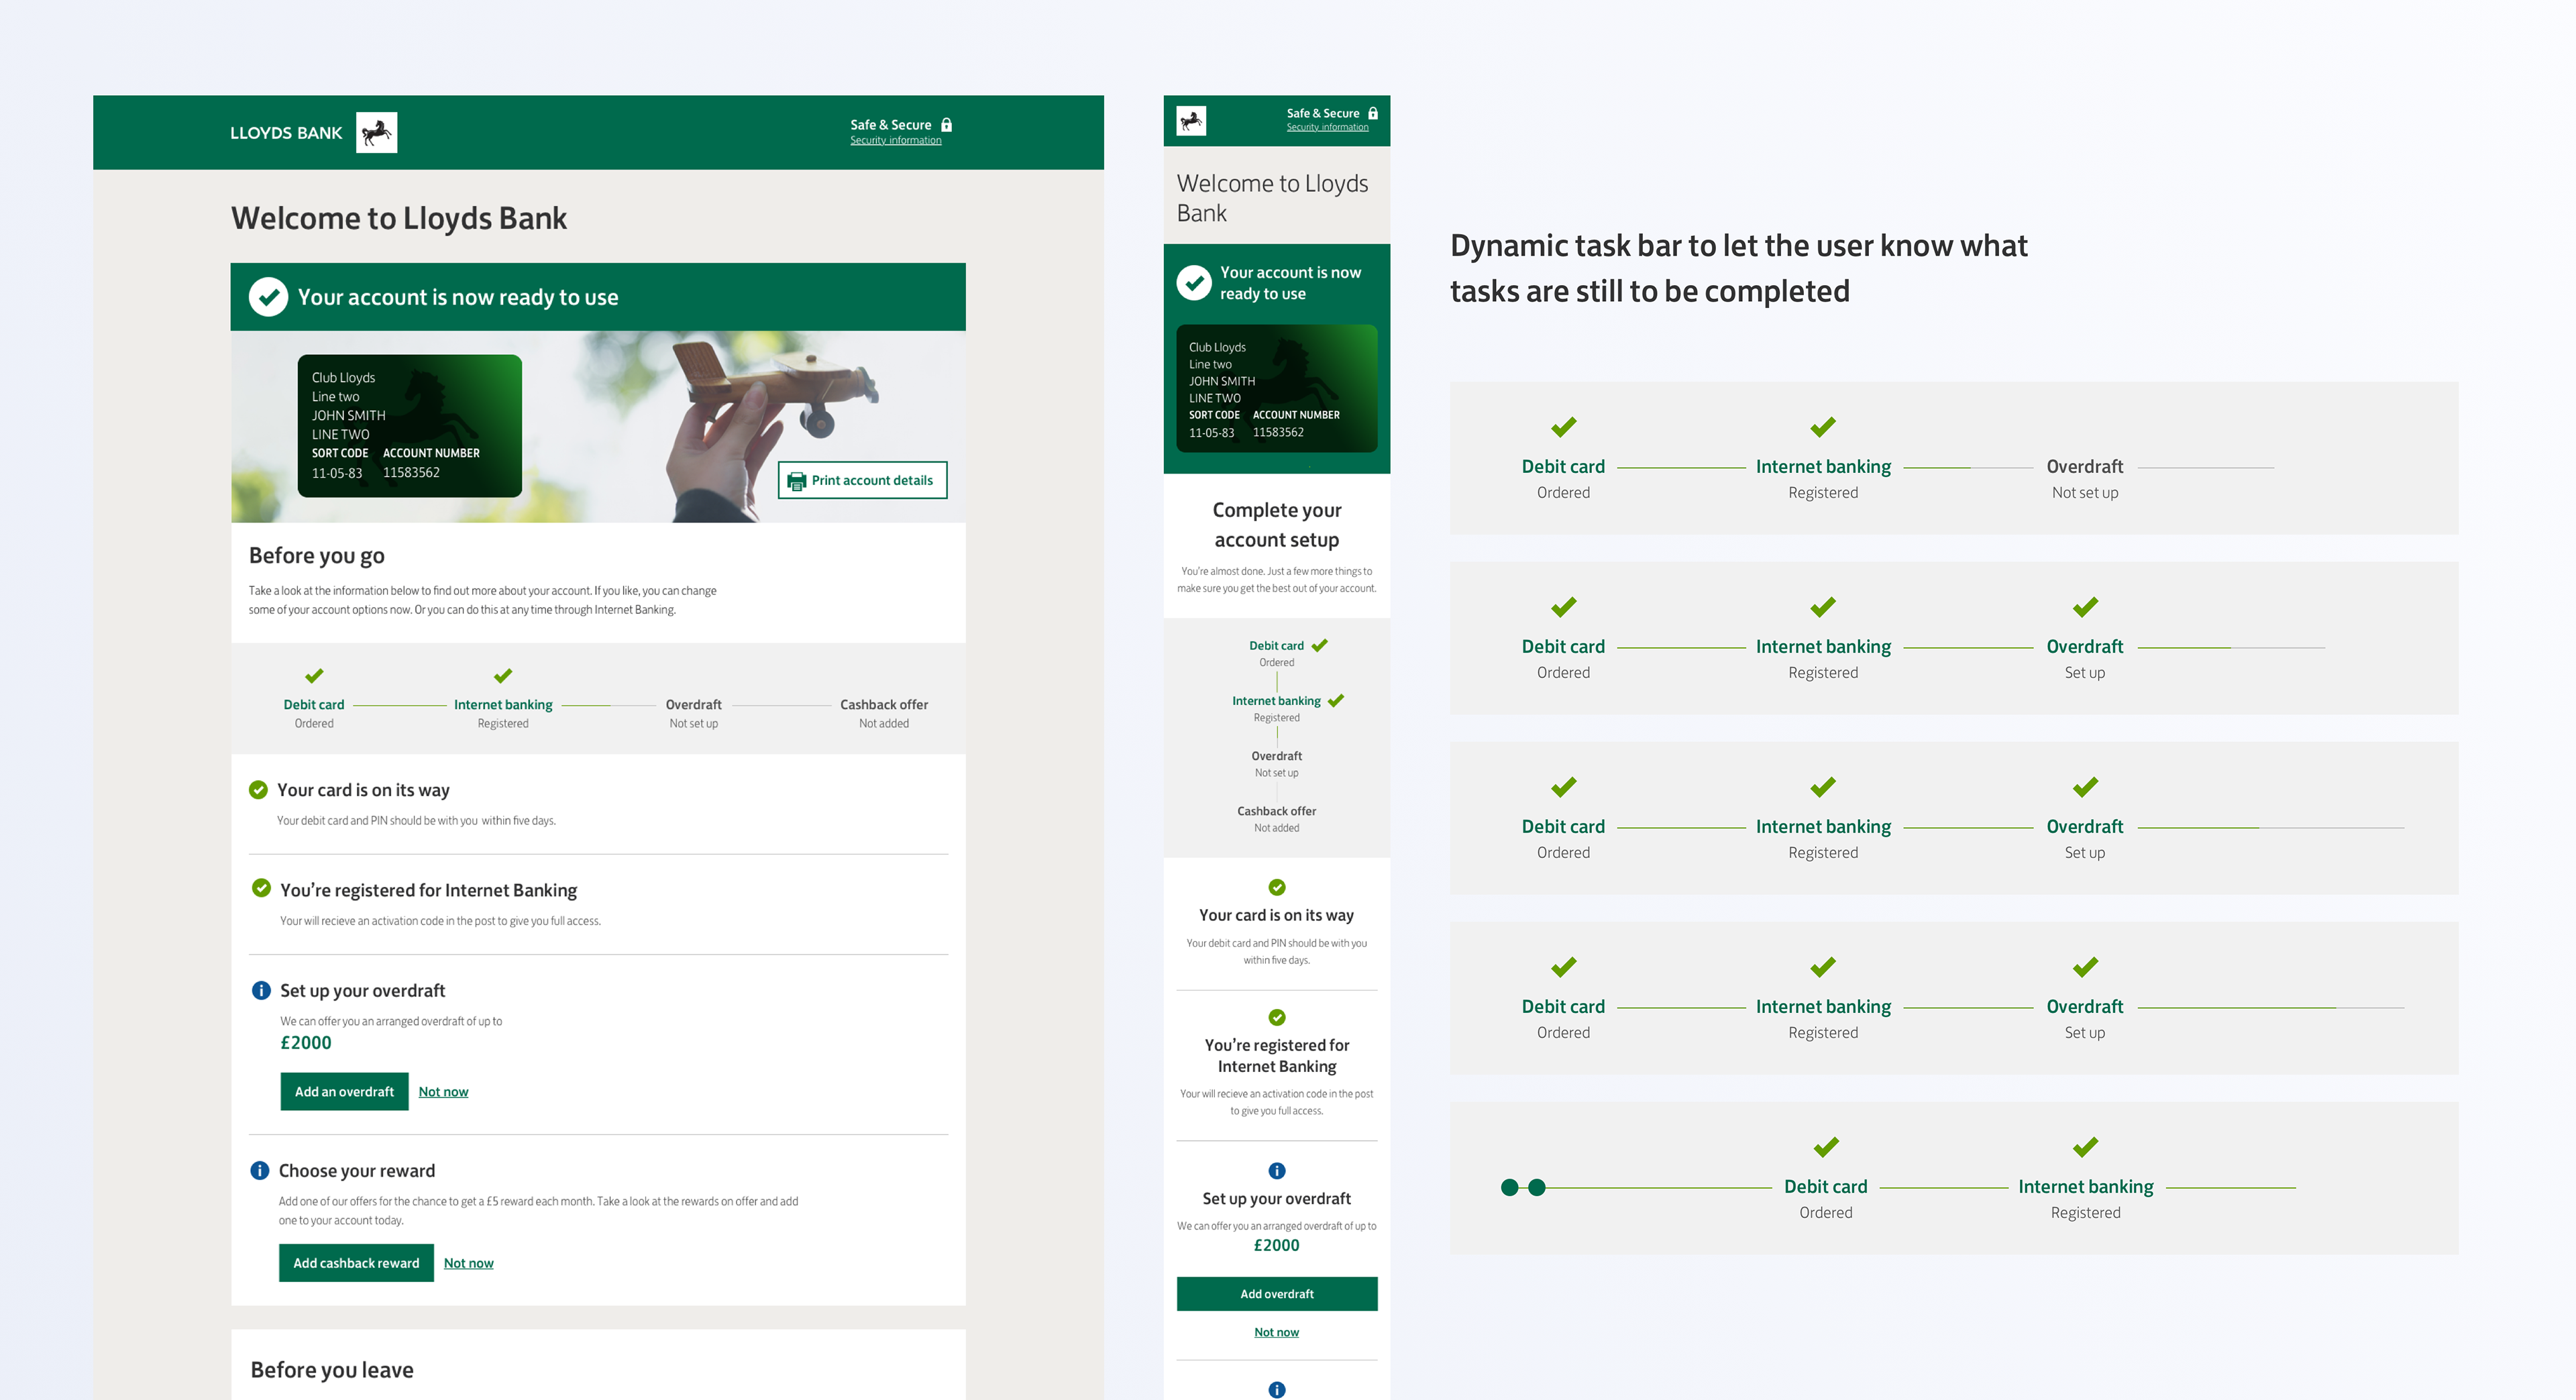Image resolution: width=2576 pixels, height=1400 pixels.
Task: Click blue info icon beside desktop 'Set up your overdraft'
Action: (261, 990)
